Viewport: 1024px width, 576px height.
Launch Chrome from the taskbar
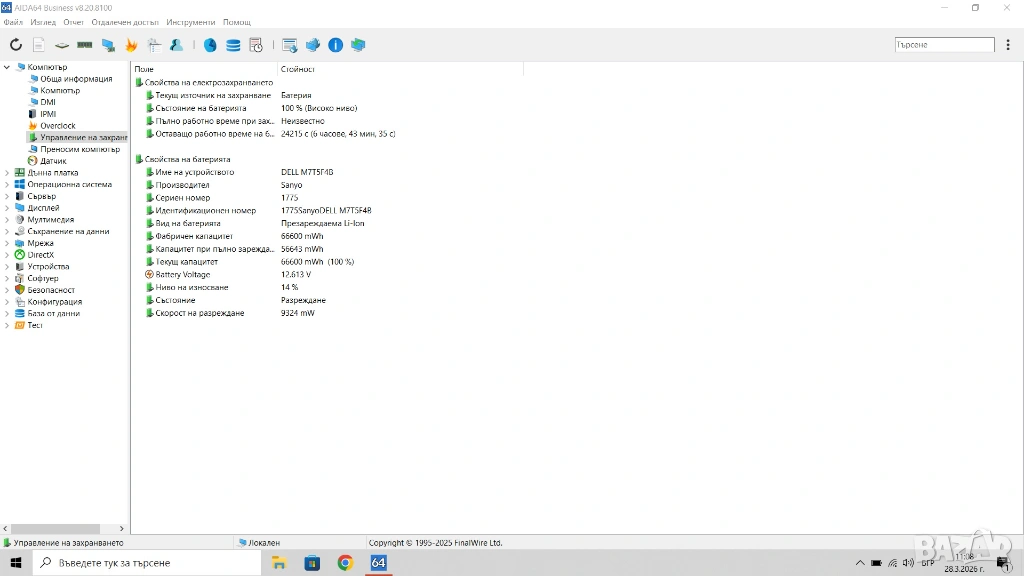[x=345, y=563]
